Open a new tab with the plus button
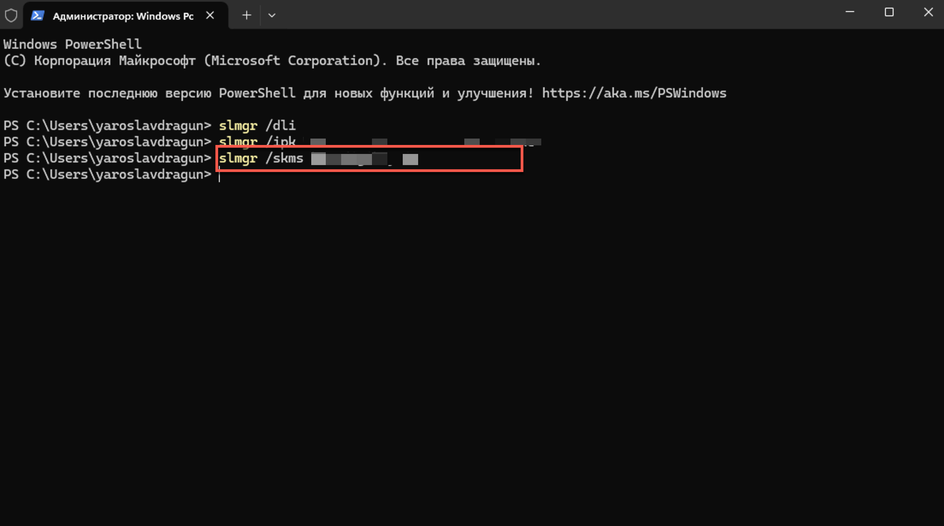944x526 pixels. (x=246, y=16)
